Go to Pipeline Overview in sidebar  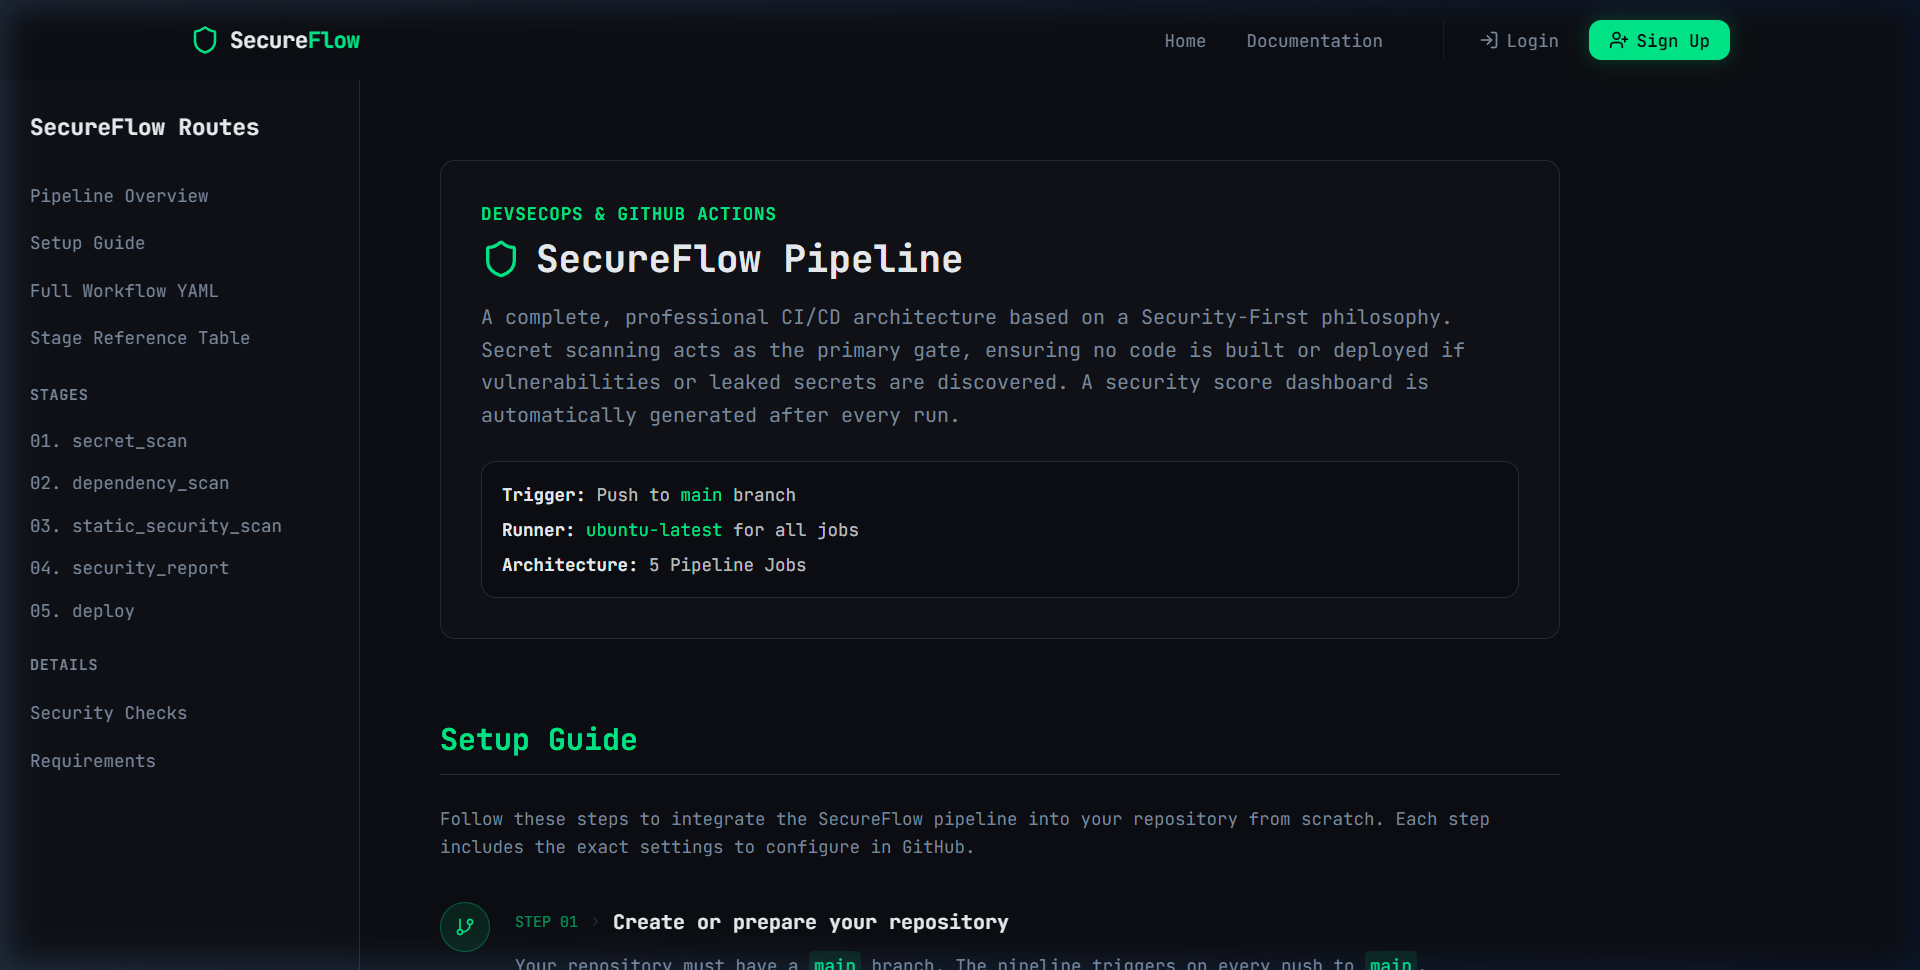point(119,196)
